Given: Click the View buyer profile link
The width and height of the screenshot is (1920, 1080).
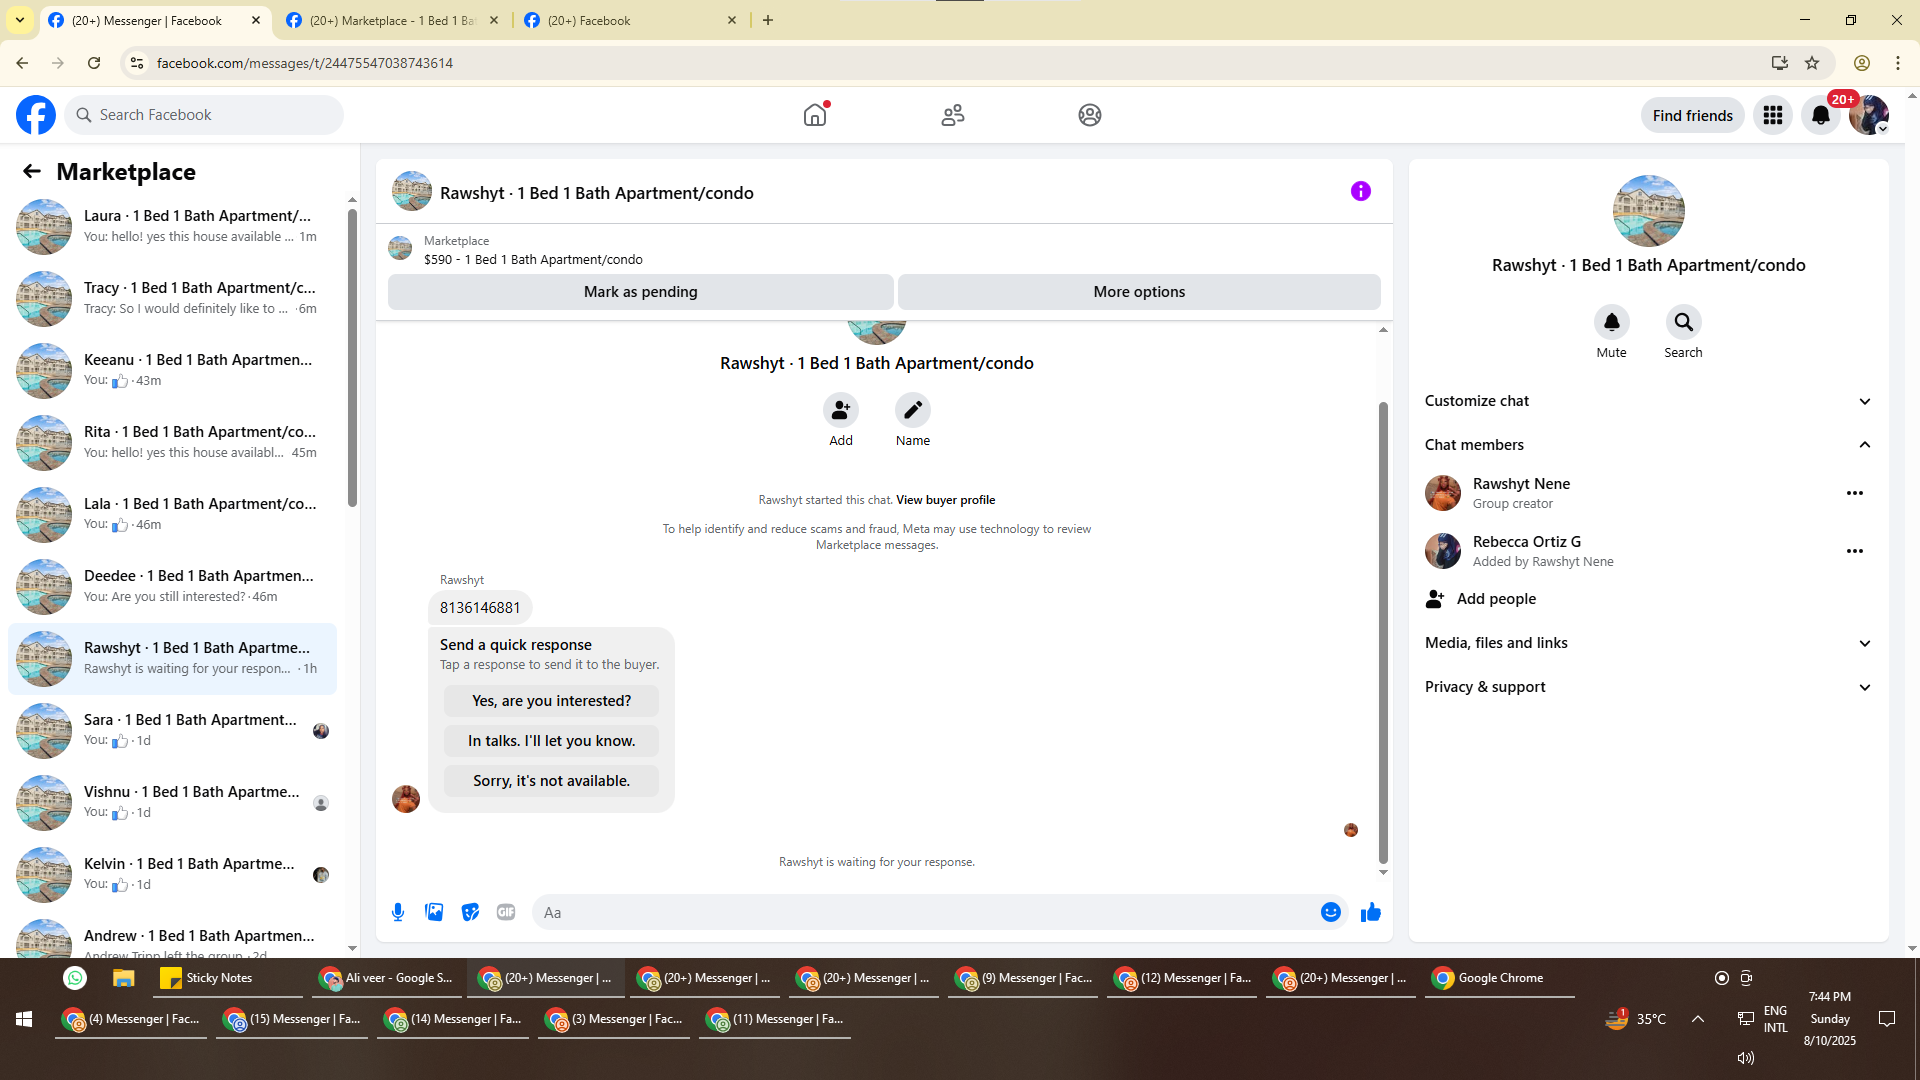Looking at the screenshot, I should point(945,500).
